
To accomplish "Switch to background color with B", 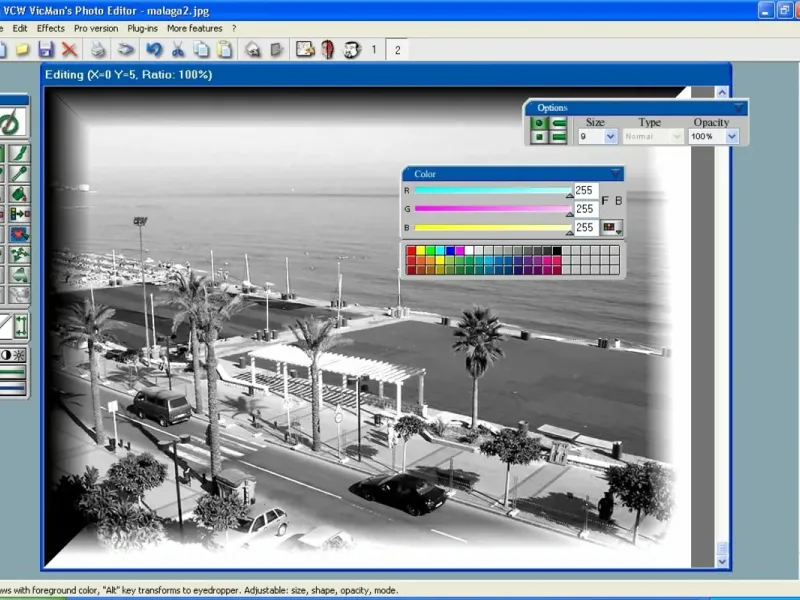I will [x=618, y=201].
